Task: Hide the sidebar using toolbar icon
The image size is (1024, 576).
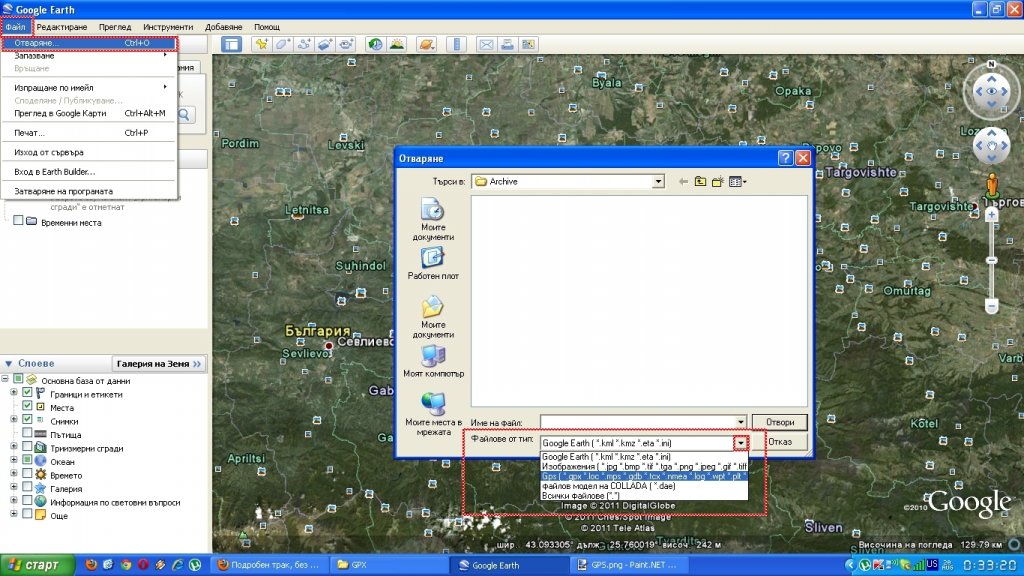Action: pos(231,44)
